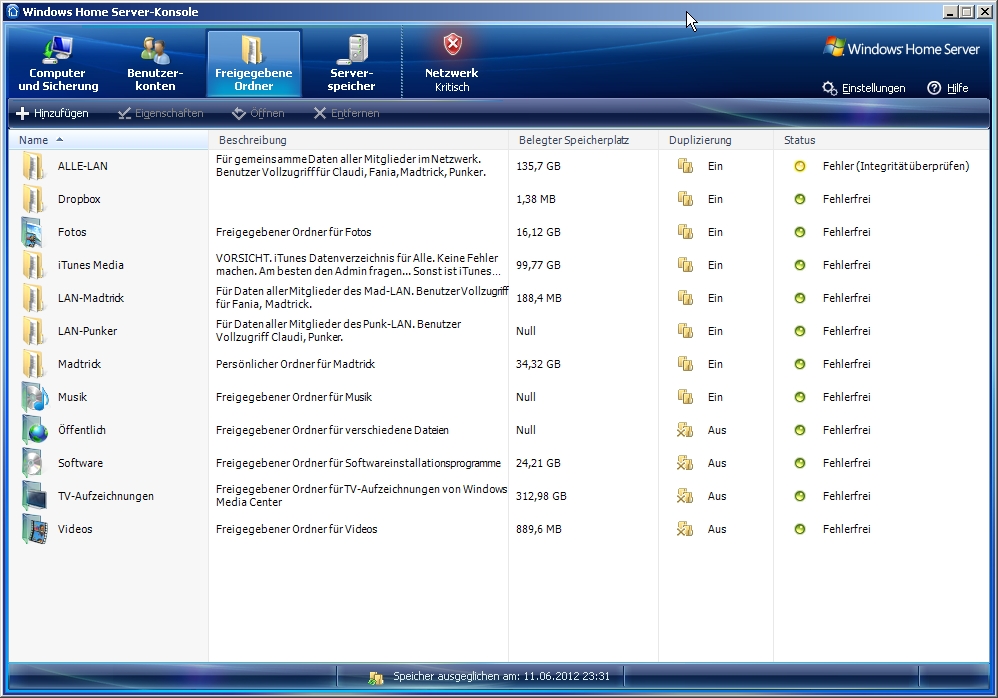The image size is (998, 698).
Task: Select Madtrick folder icon
Action: [x=33, y=365]
